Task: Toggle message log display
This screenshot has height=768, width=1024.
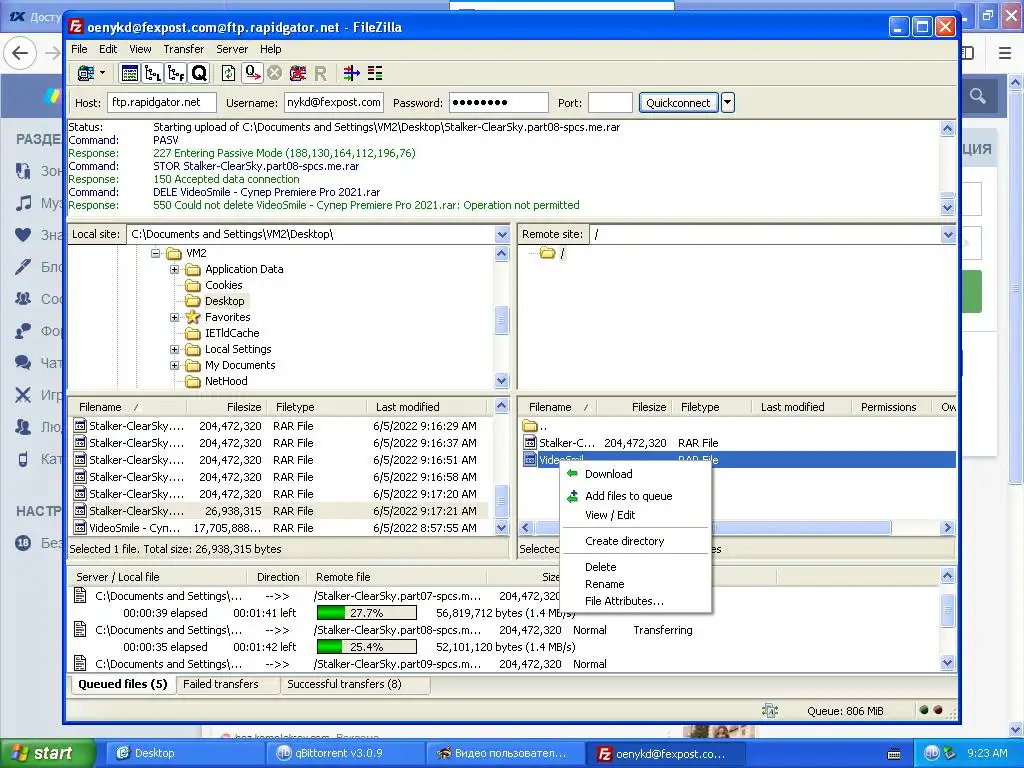Action: point(129,73)
